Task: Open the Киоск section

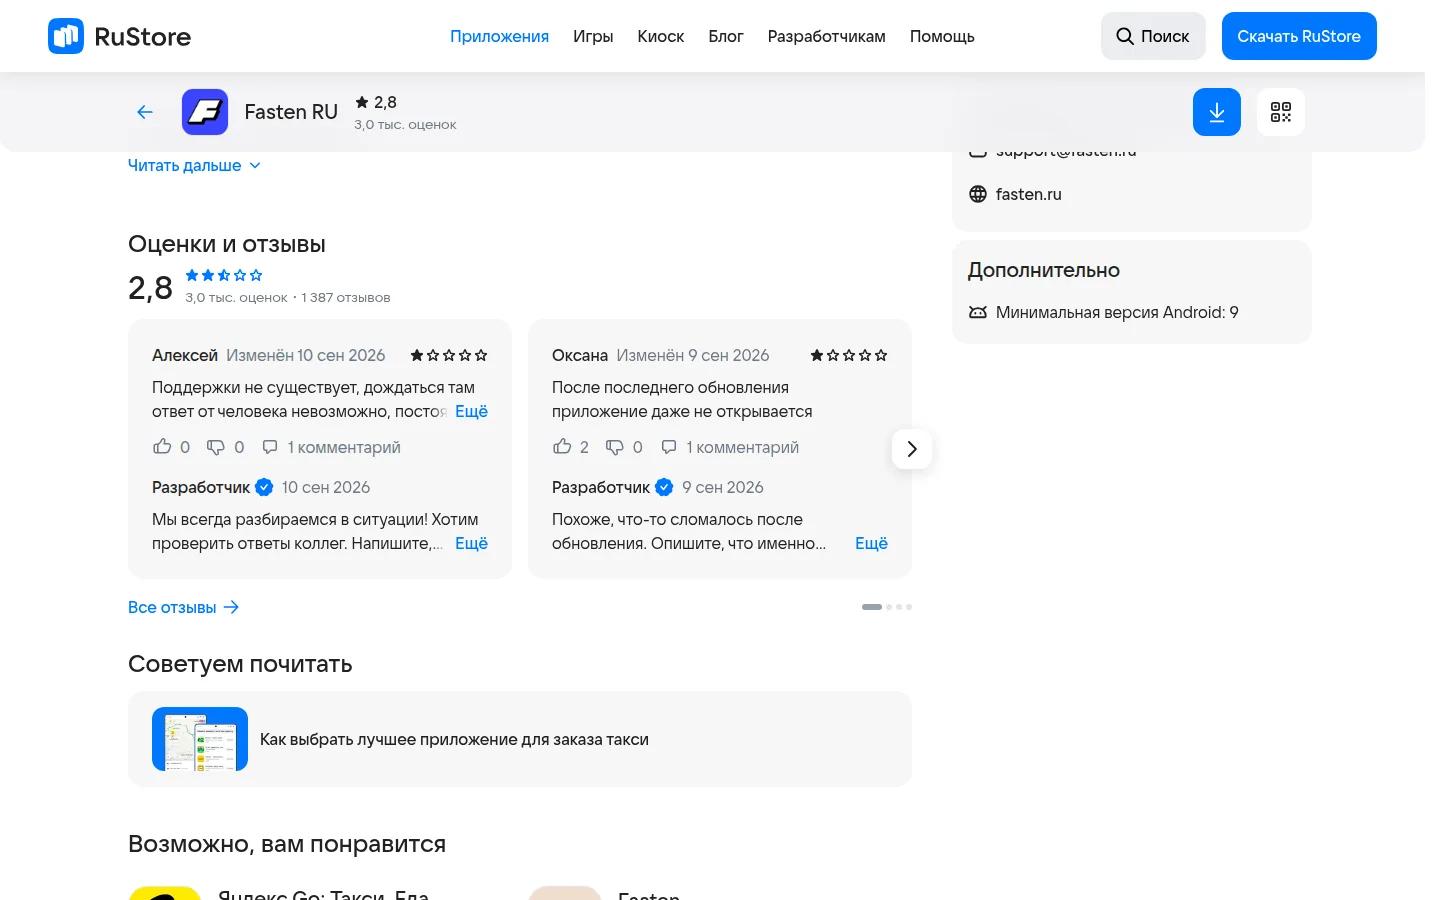Action: click(661, 36)
